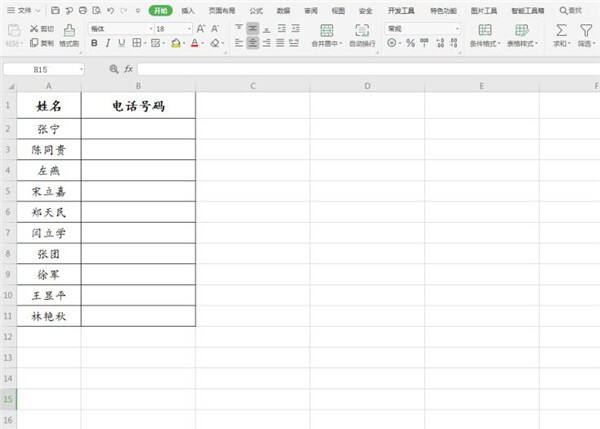Apply thousands separator number style
600x429 pixels.
[x=424, y=43]
